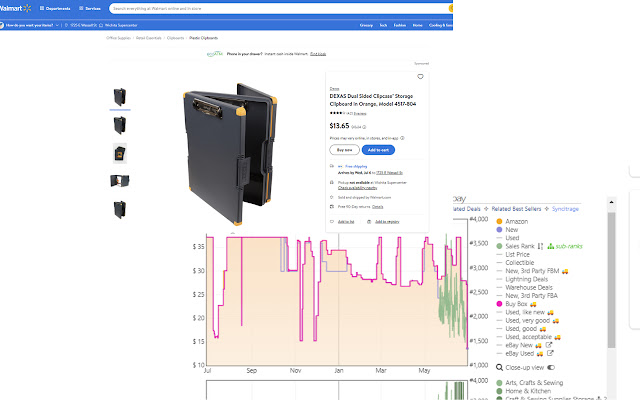
Task: Click the heart favorite icon on product card
Action: [x=420, y=77]
